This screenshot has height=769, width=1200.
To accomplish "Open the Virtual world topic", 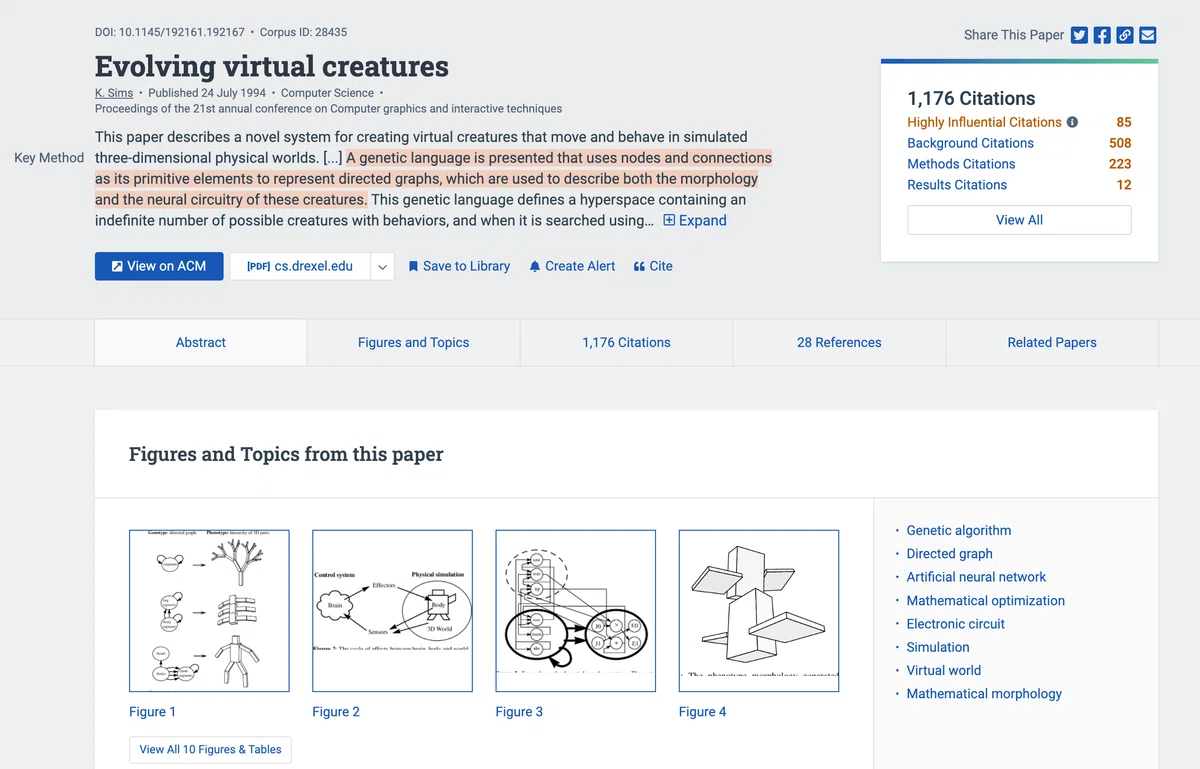I will [x=943, y=670].
